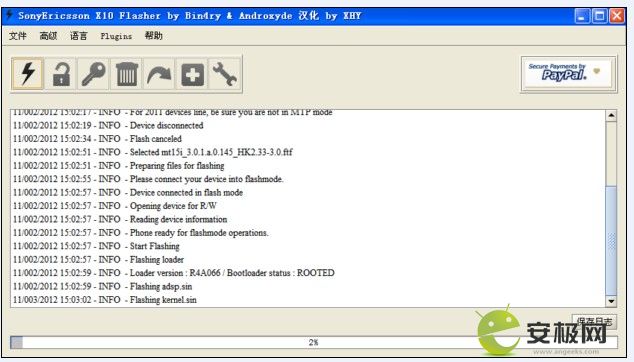Viewport: 634px width, 362px height.
Task: Open the wrench tools icon
Action: tap(225, 74)
